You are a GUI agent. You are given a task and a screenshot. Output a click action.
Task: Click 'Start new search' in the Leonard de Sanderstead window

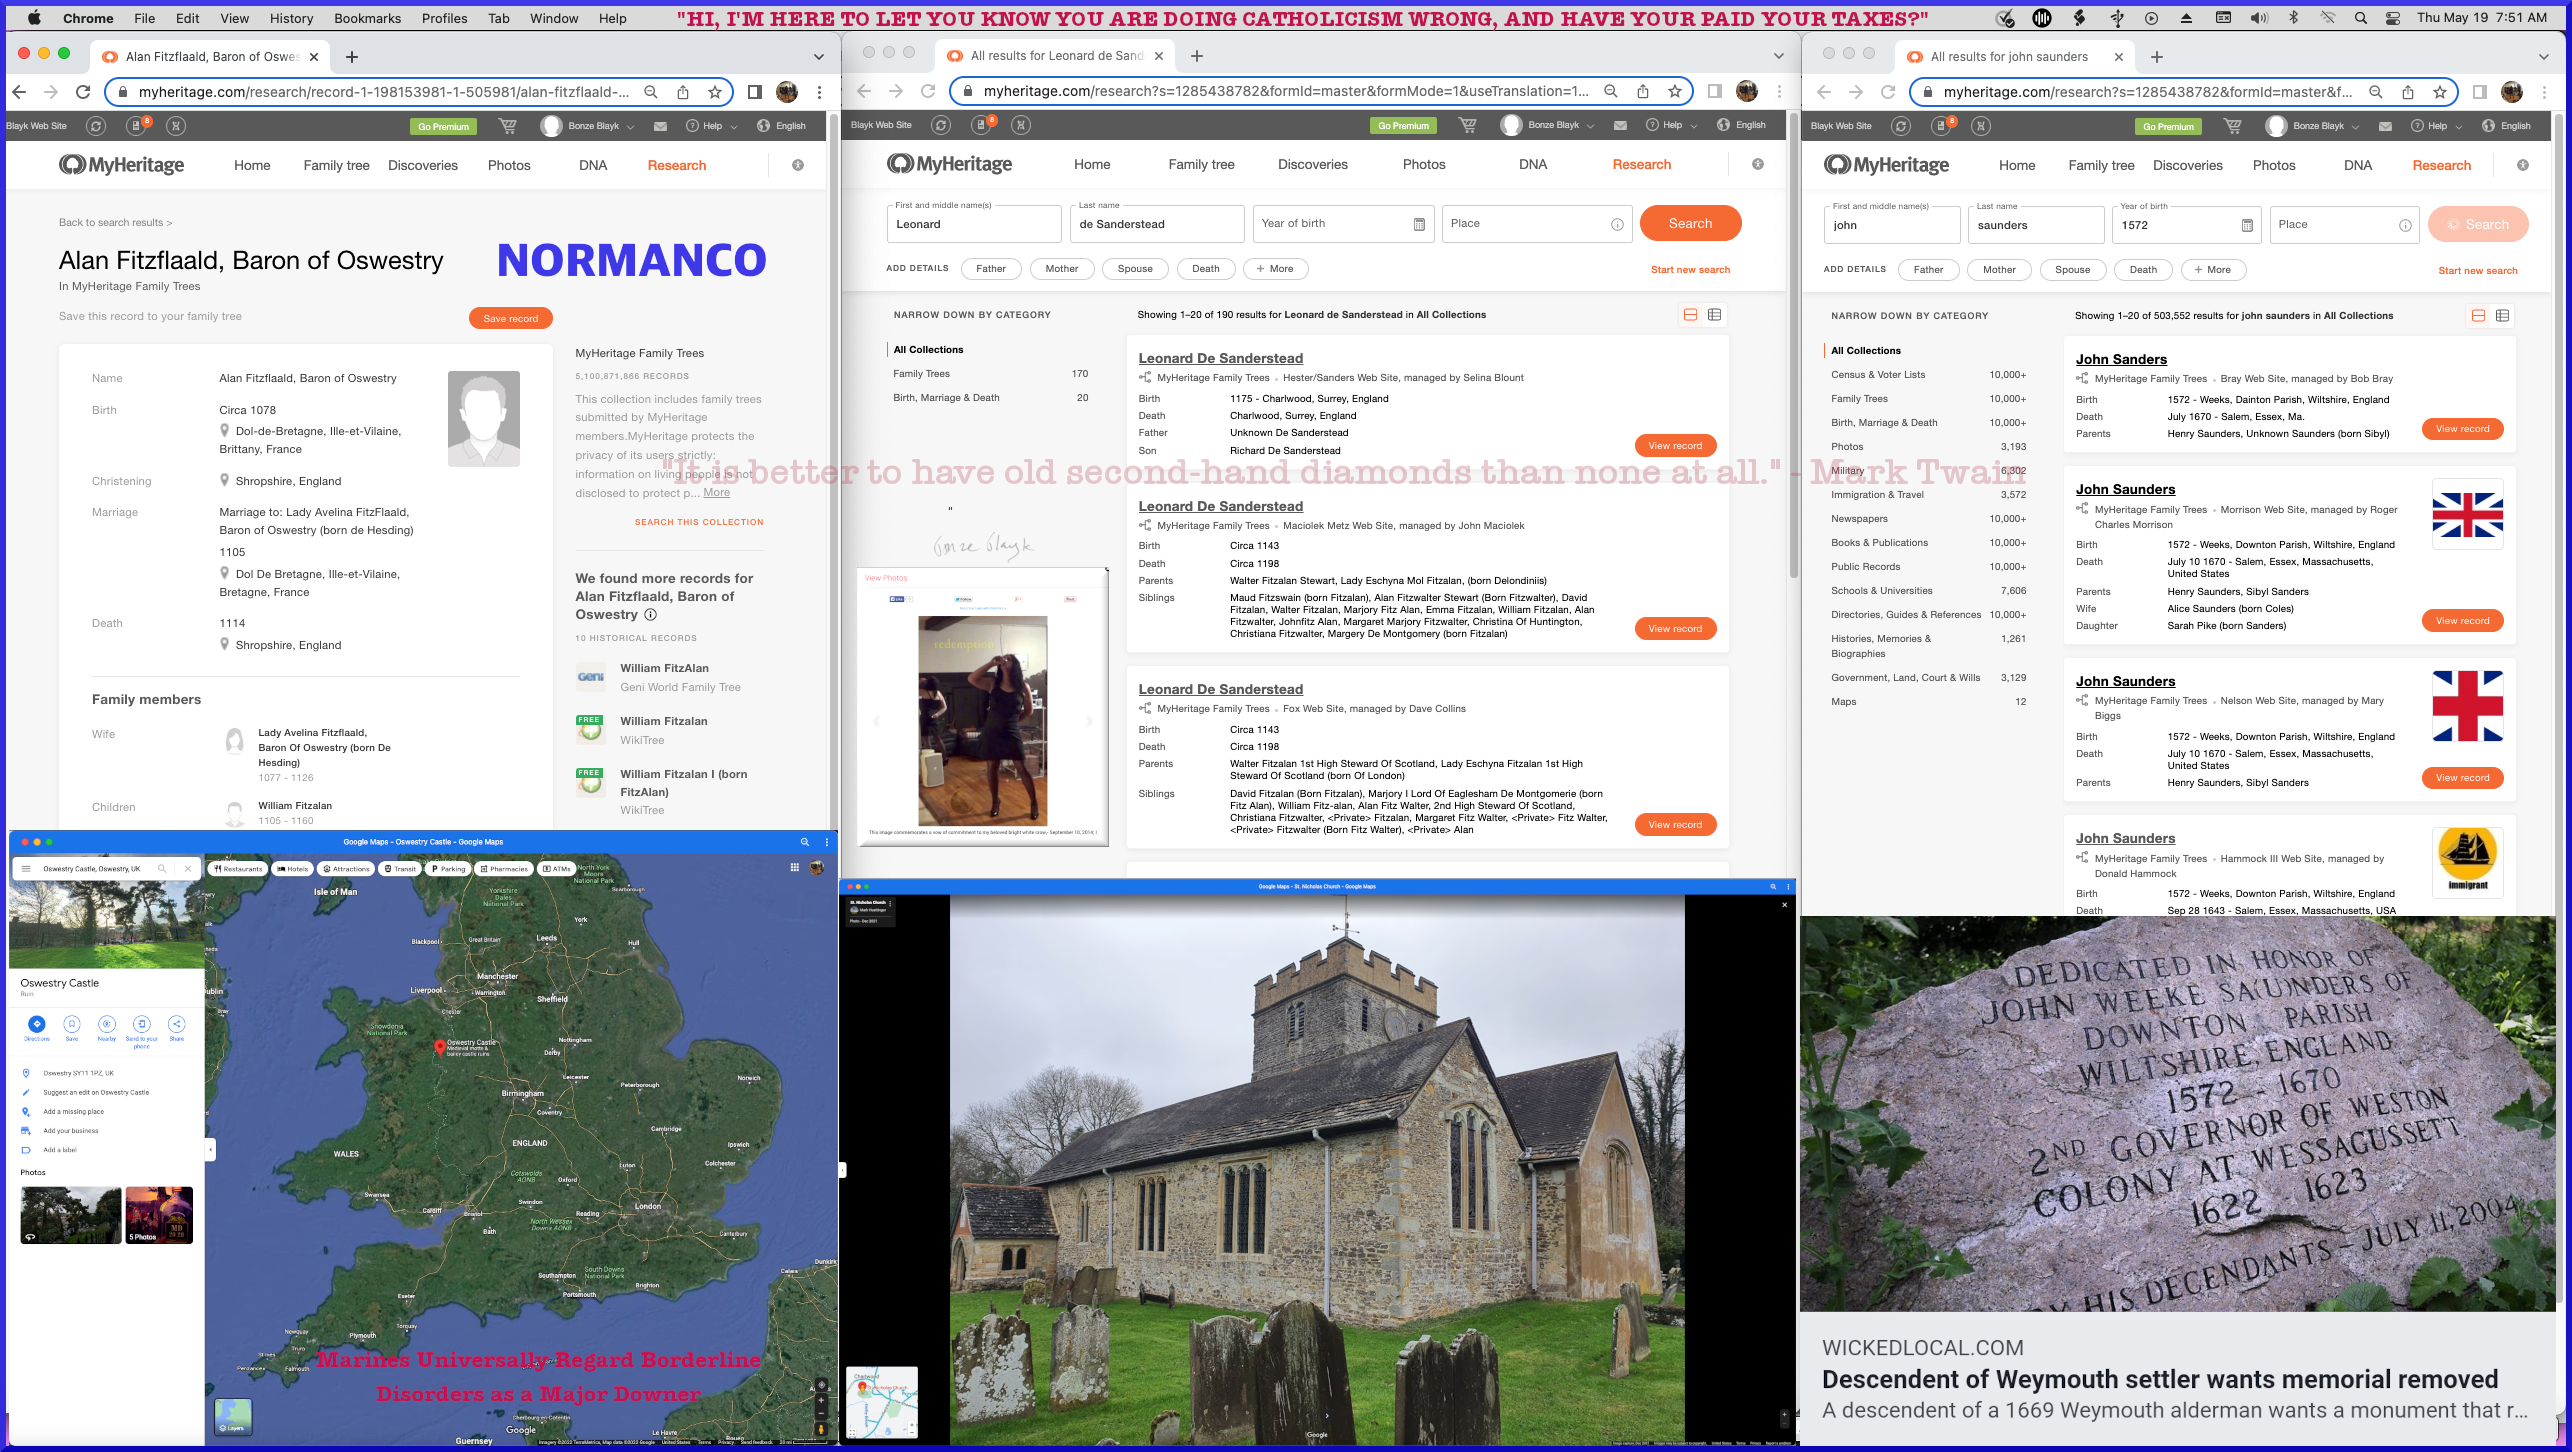[x=1690, y=269]
